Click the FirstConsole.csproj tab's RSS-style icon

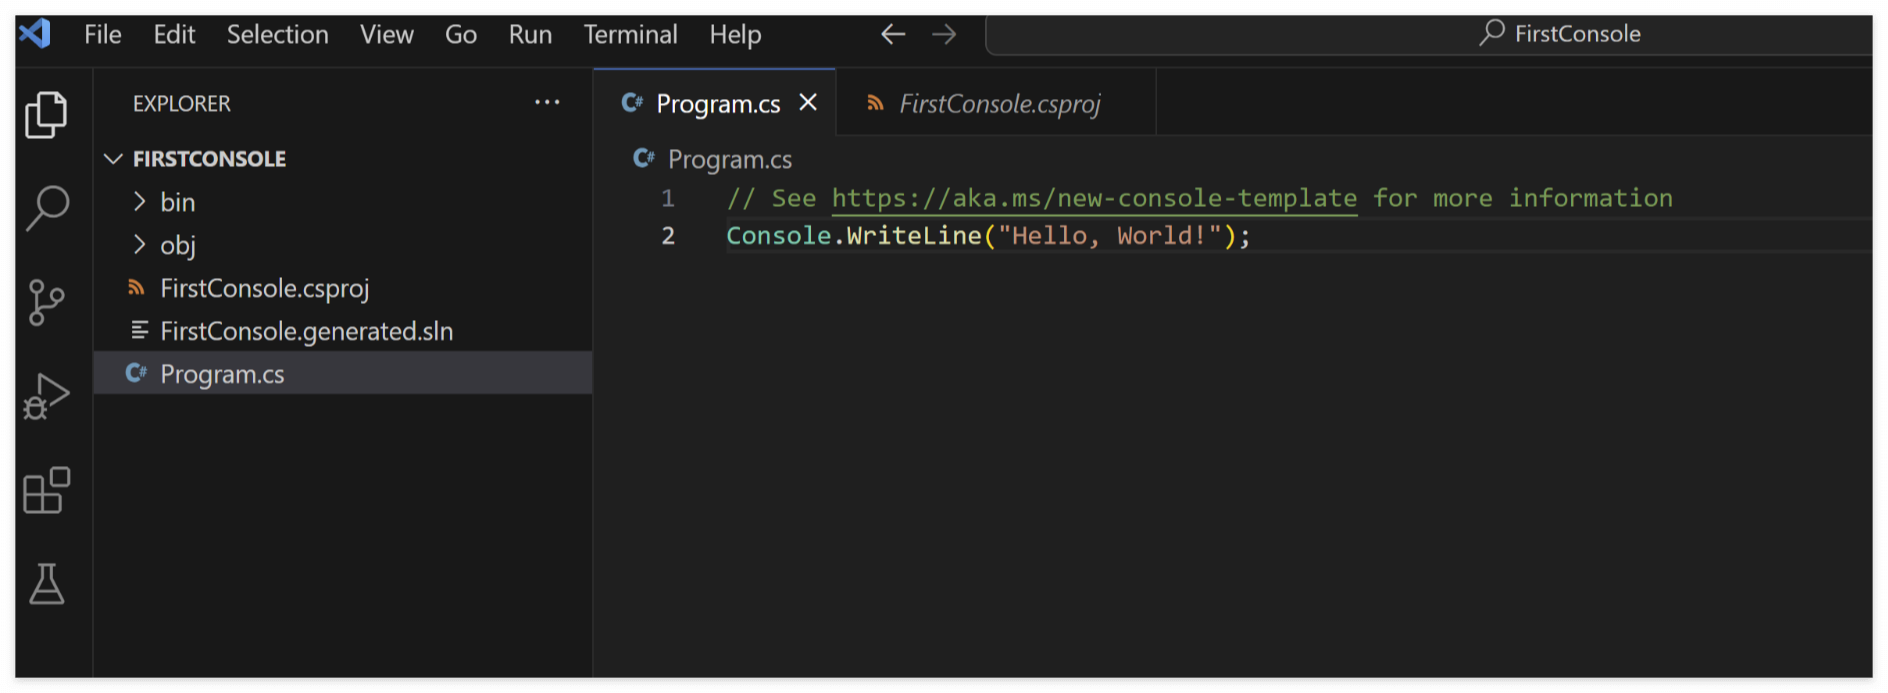click(875, 103)
